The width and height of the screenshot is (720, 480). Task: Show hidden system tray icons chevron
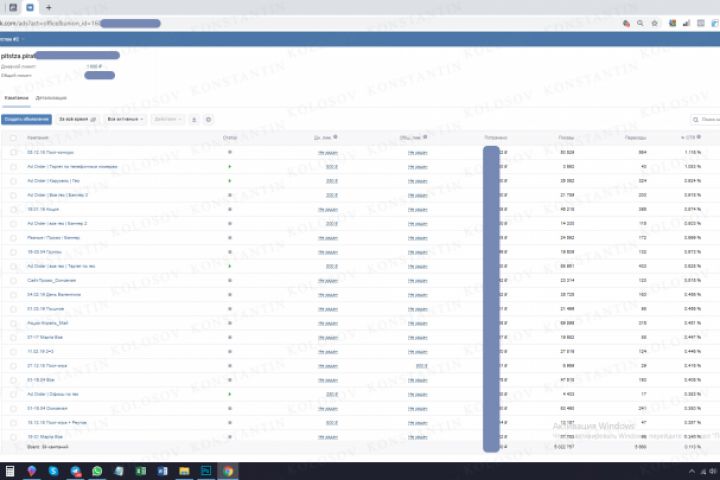(x=692, y=471)
